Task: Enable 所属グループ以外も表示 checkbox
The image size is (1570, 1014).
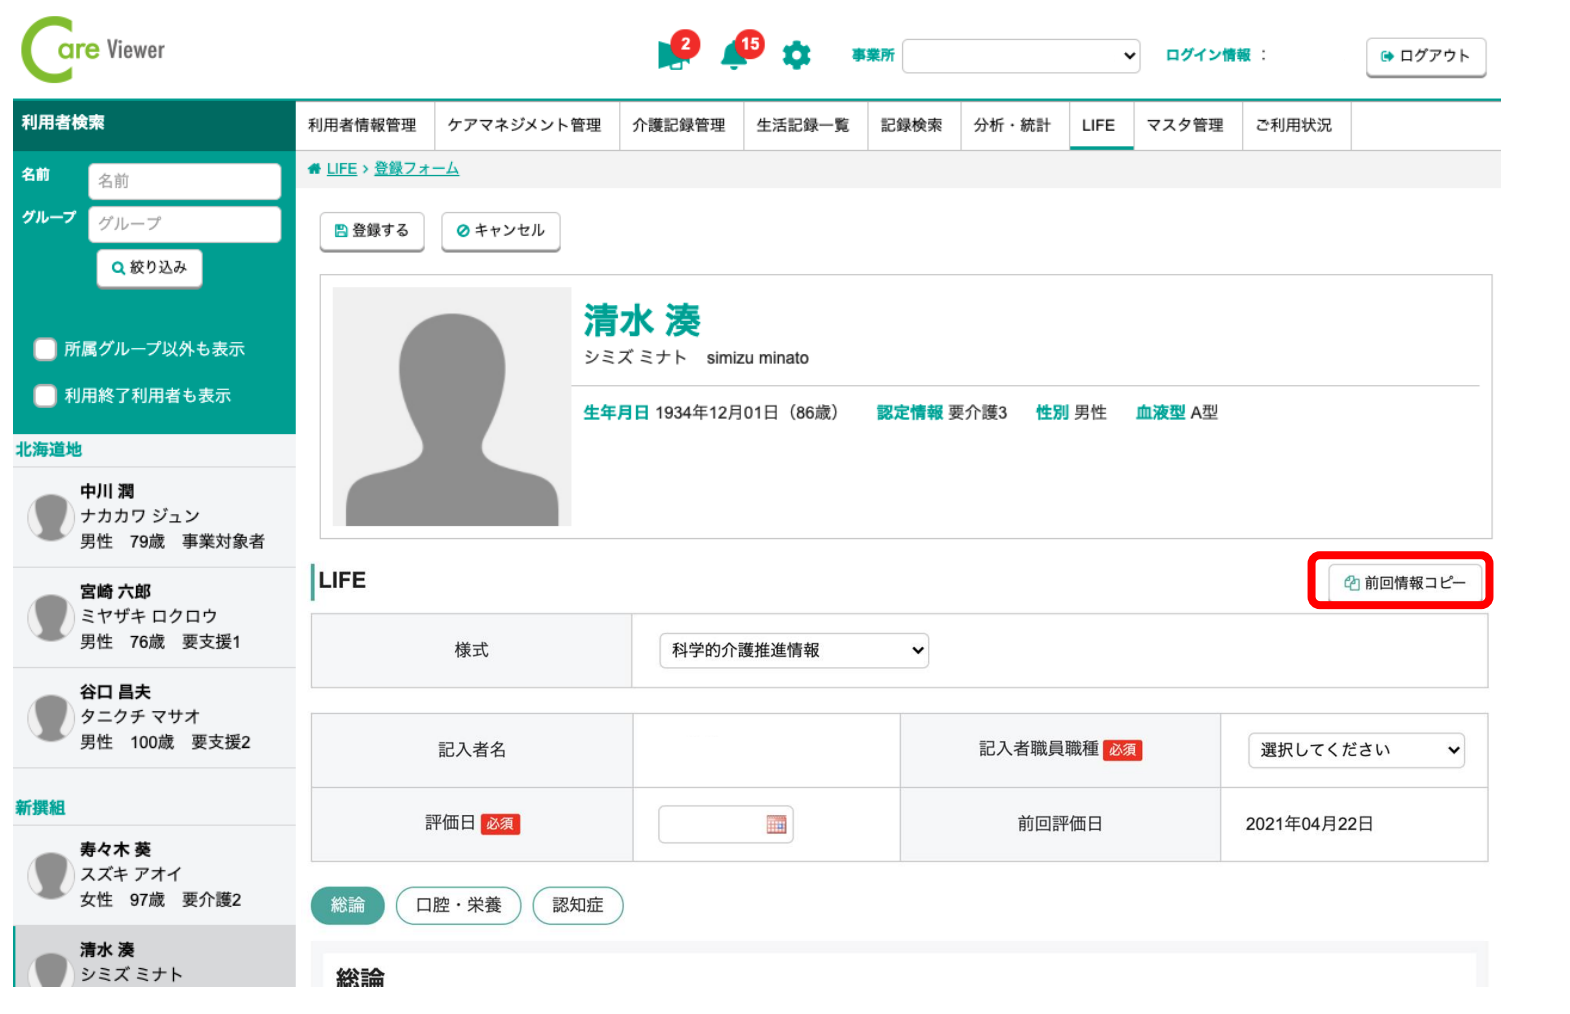Action: pyautogui.click(x=45, y=349)
